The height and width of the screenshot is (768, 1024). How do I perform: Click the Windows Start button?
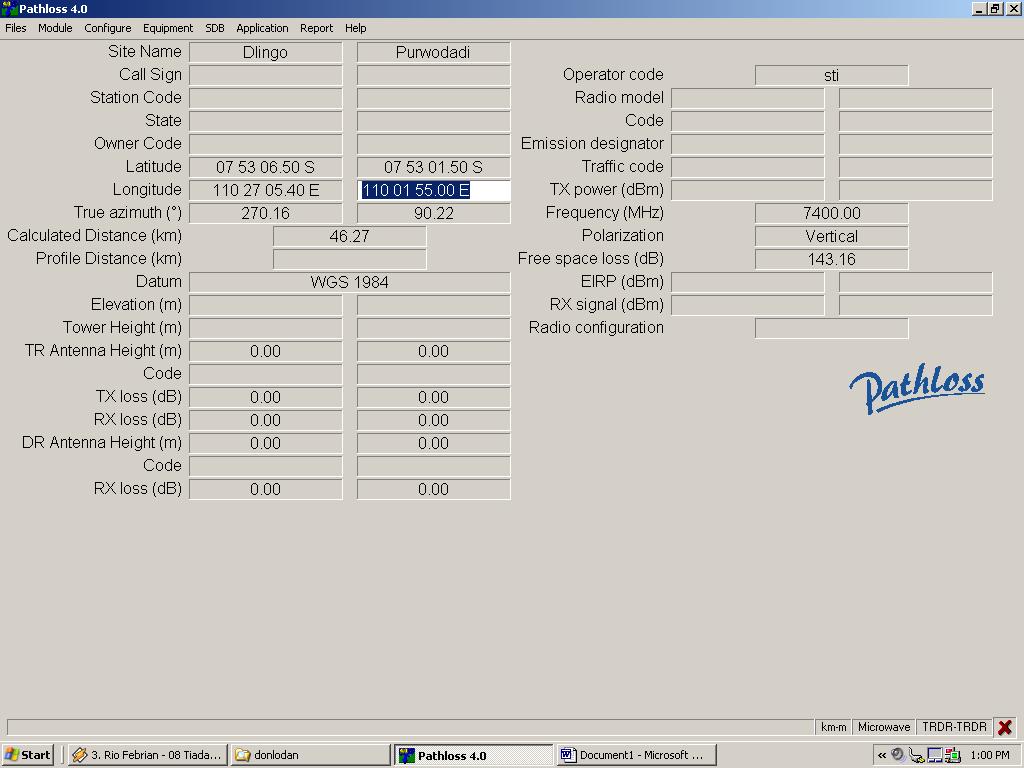pos(28,755)
